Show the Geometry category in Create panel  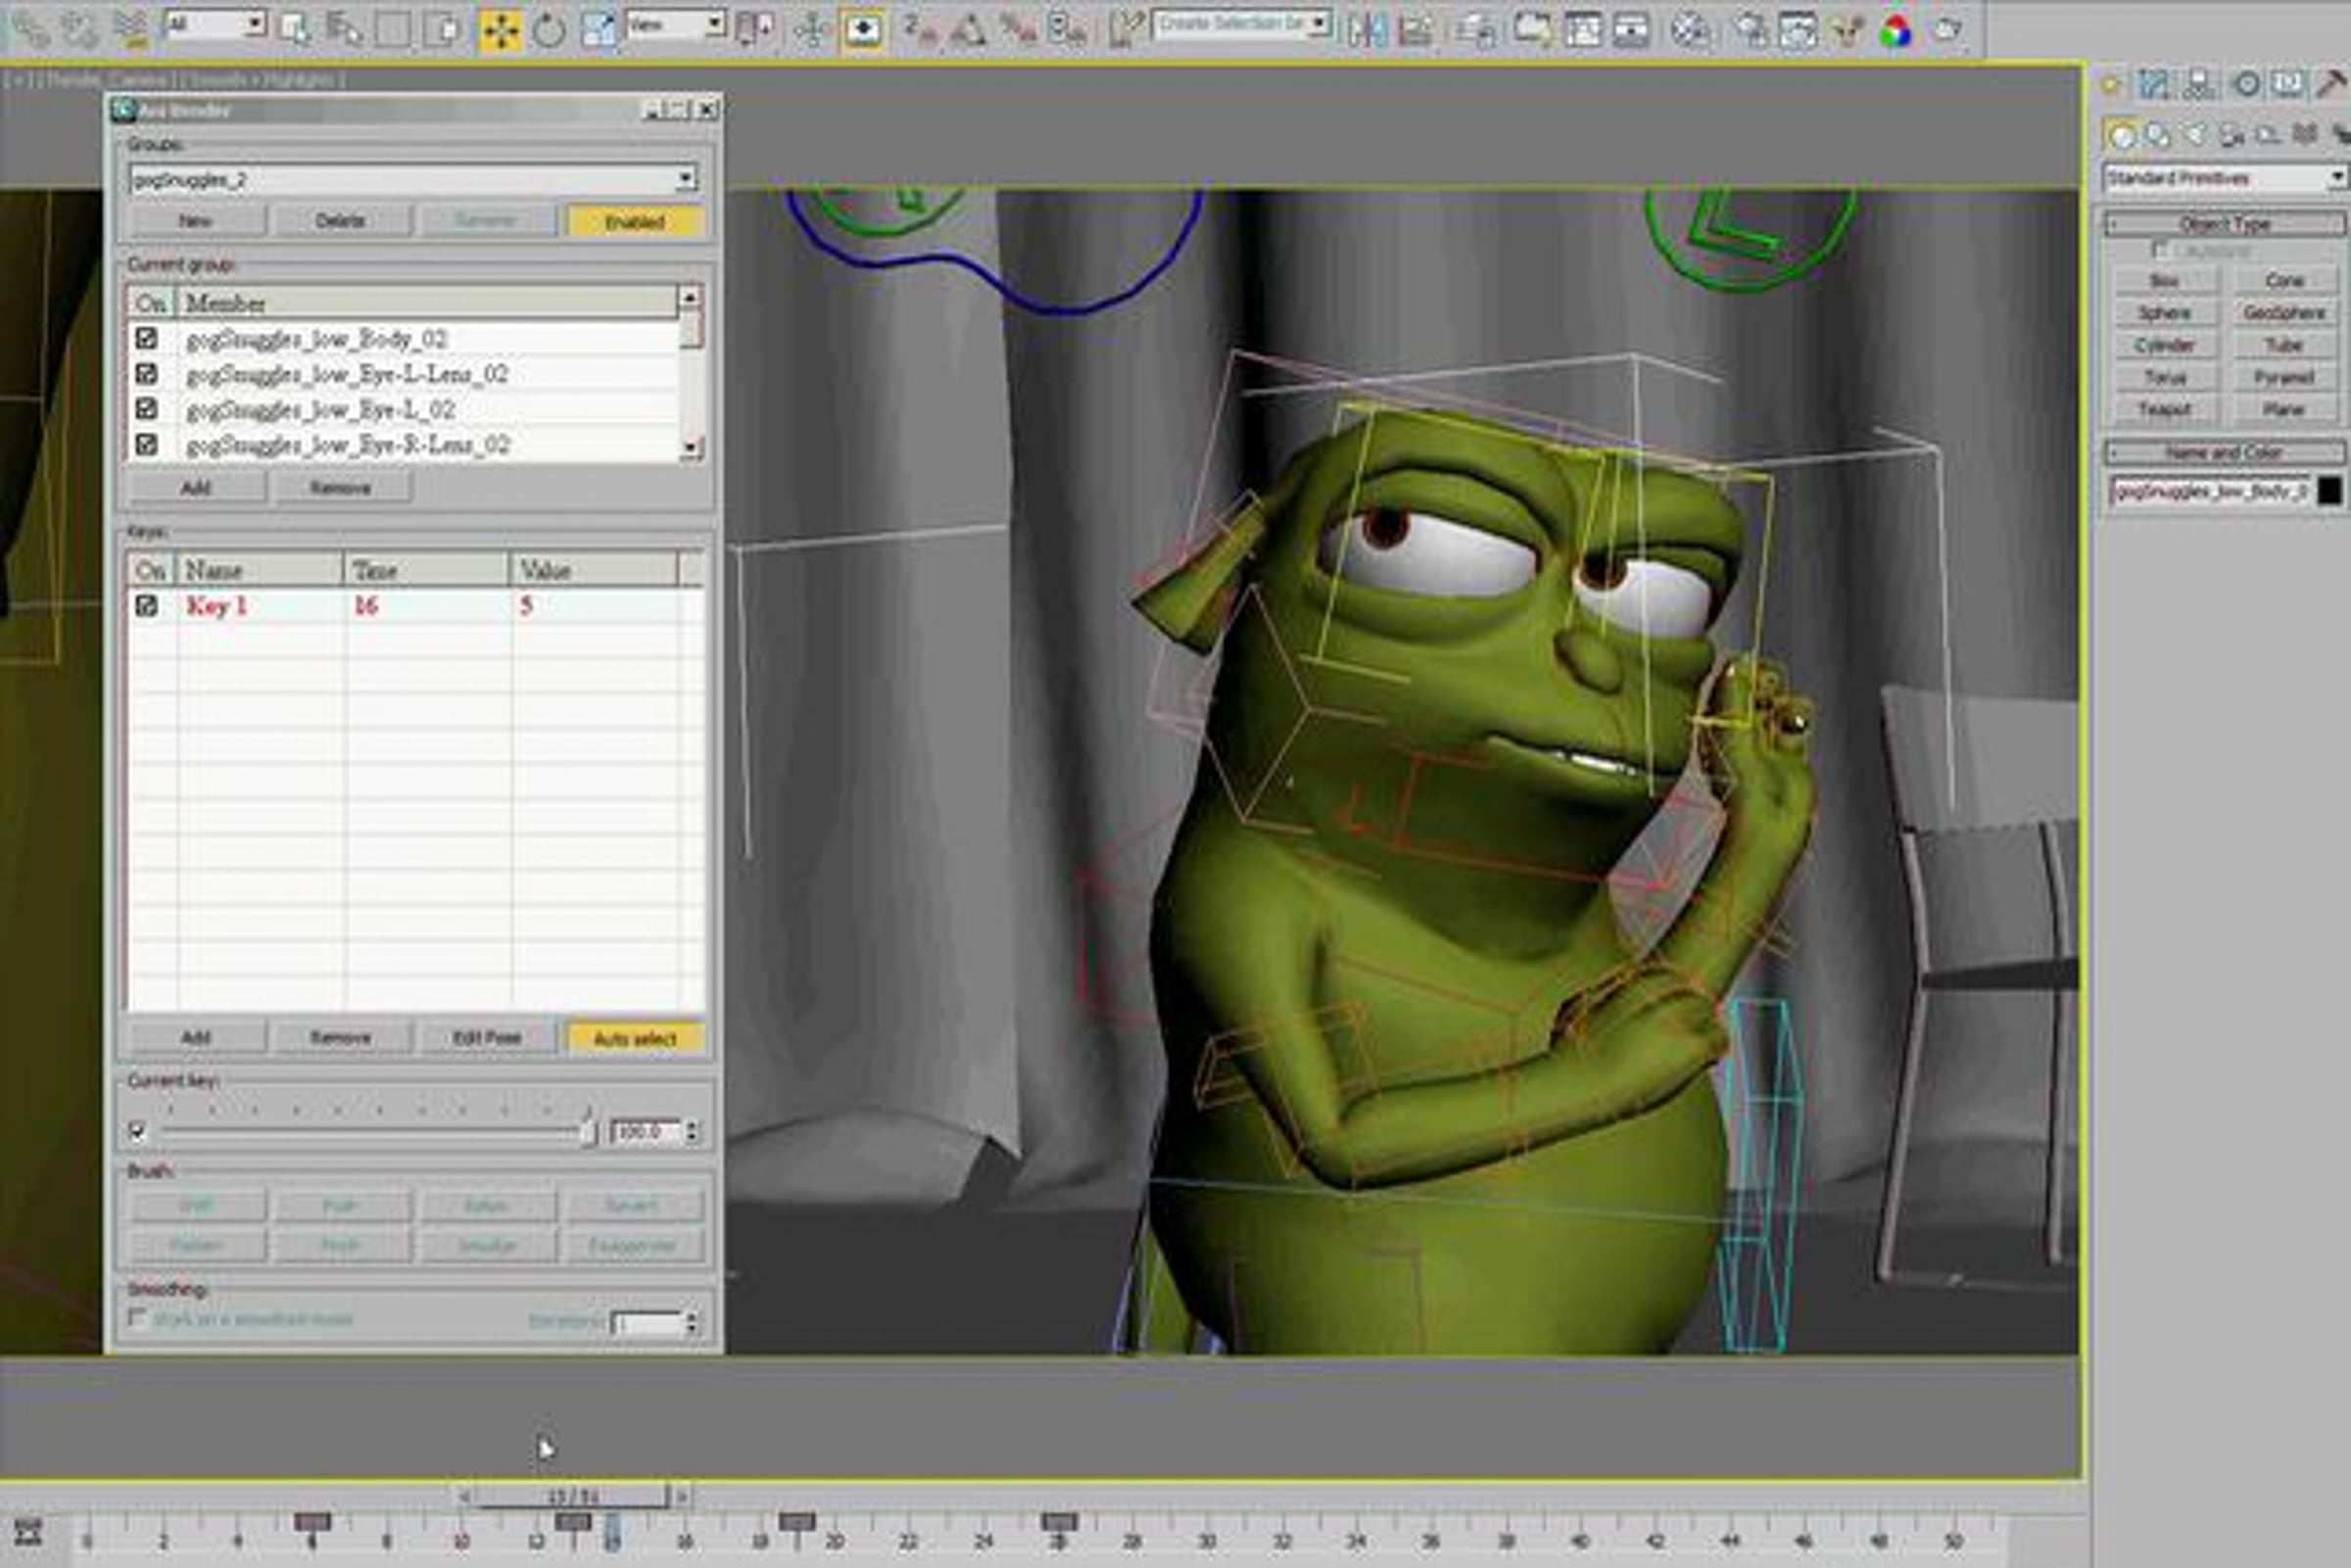tap(2121, 135)
